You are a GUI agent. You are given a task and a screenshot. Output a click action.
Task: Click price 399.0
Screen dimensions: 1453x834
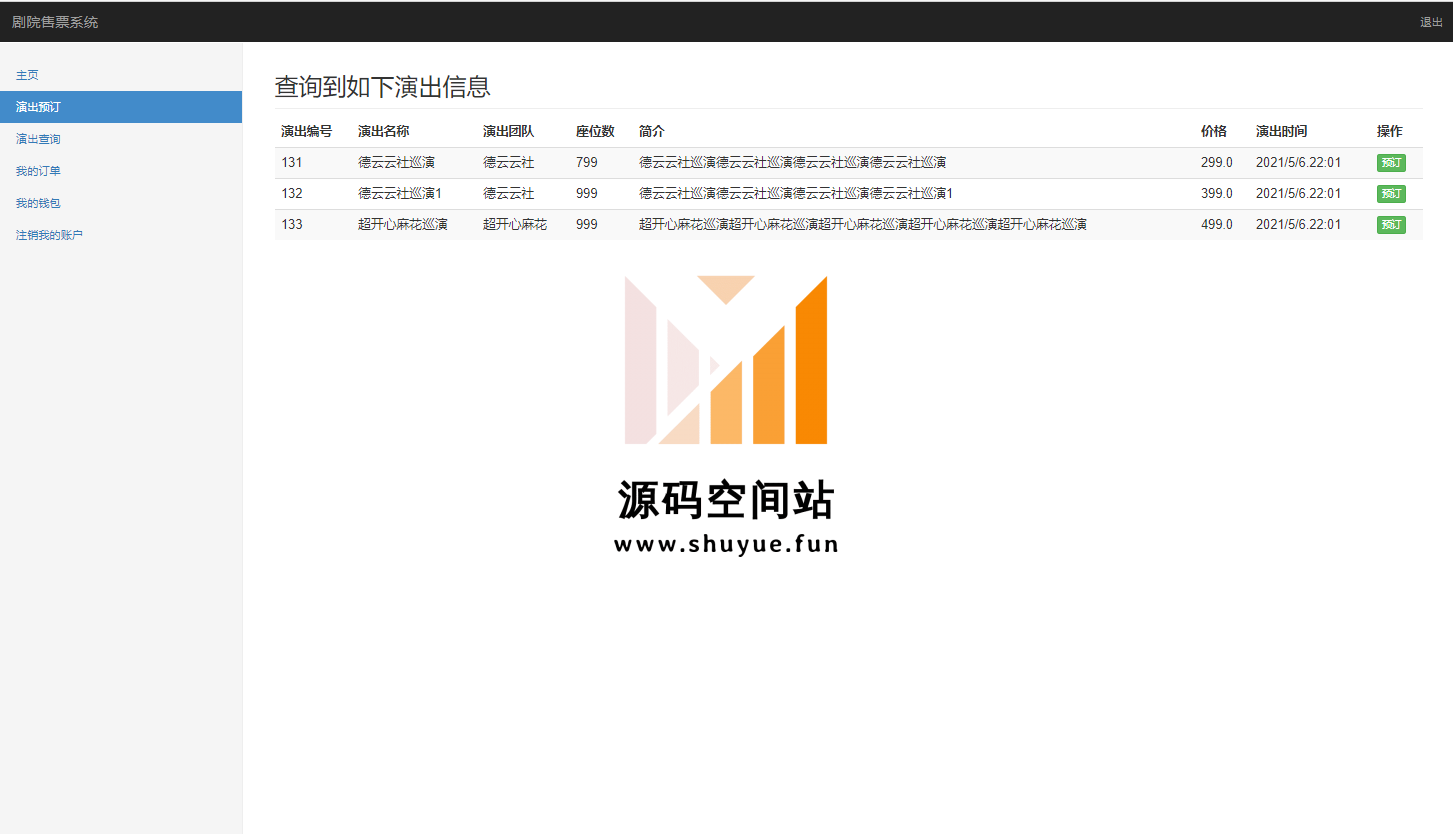(1217, 194)
